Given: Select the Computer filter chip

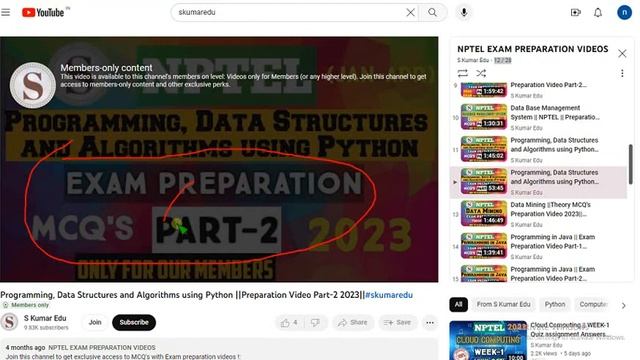Looking at the screenshot, I should pos(592,304).
